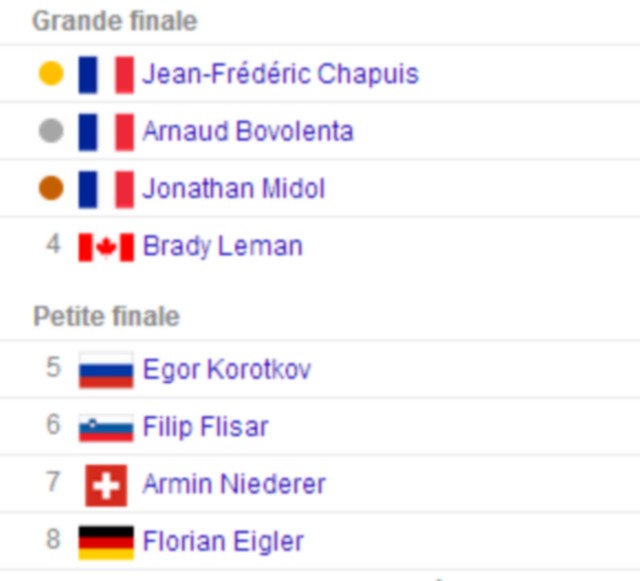Click the Swiss flag icon
This screenshot has width=640, height=581.
point(106,485)
